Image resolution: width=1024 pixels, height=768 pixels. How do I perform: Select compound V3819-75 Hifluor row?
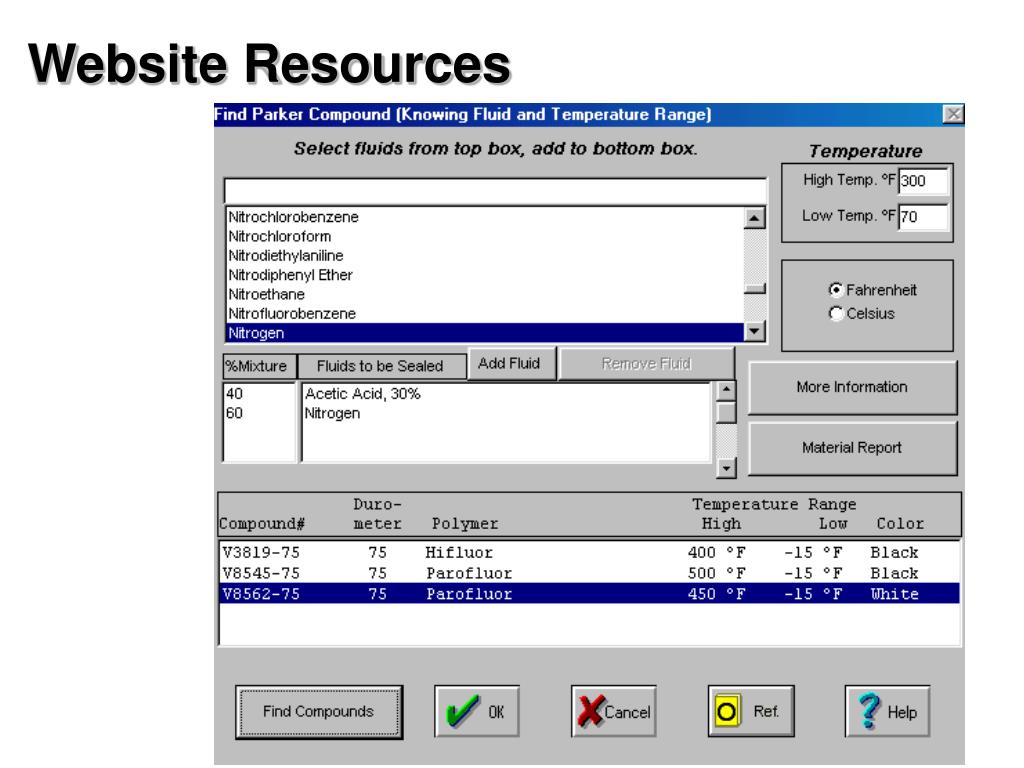[x=589, y=552]
